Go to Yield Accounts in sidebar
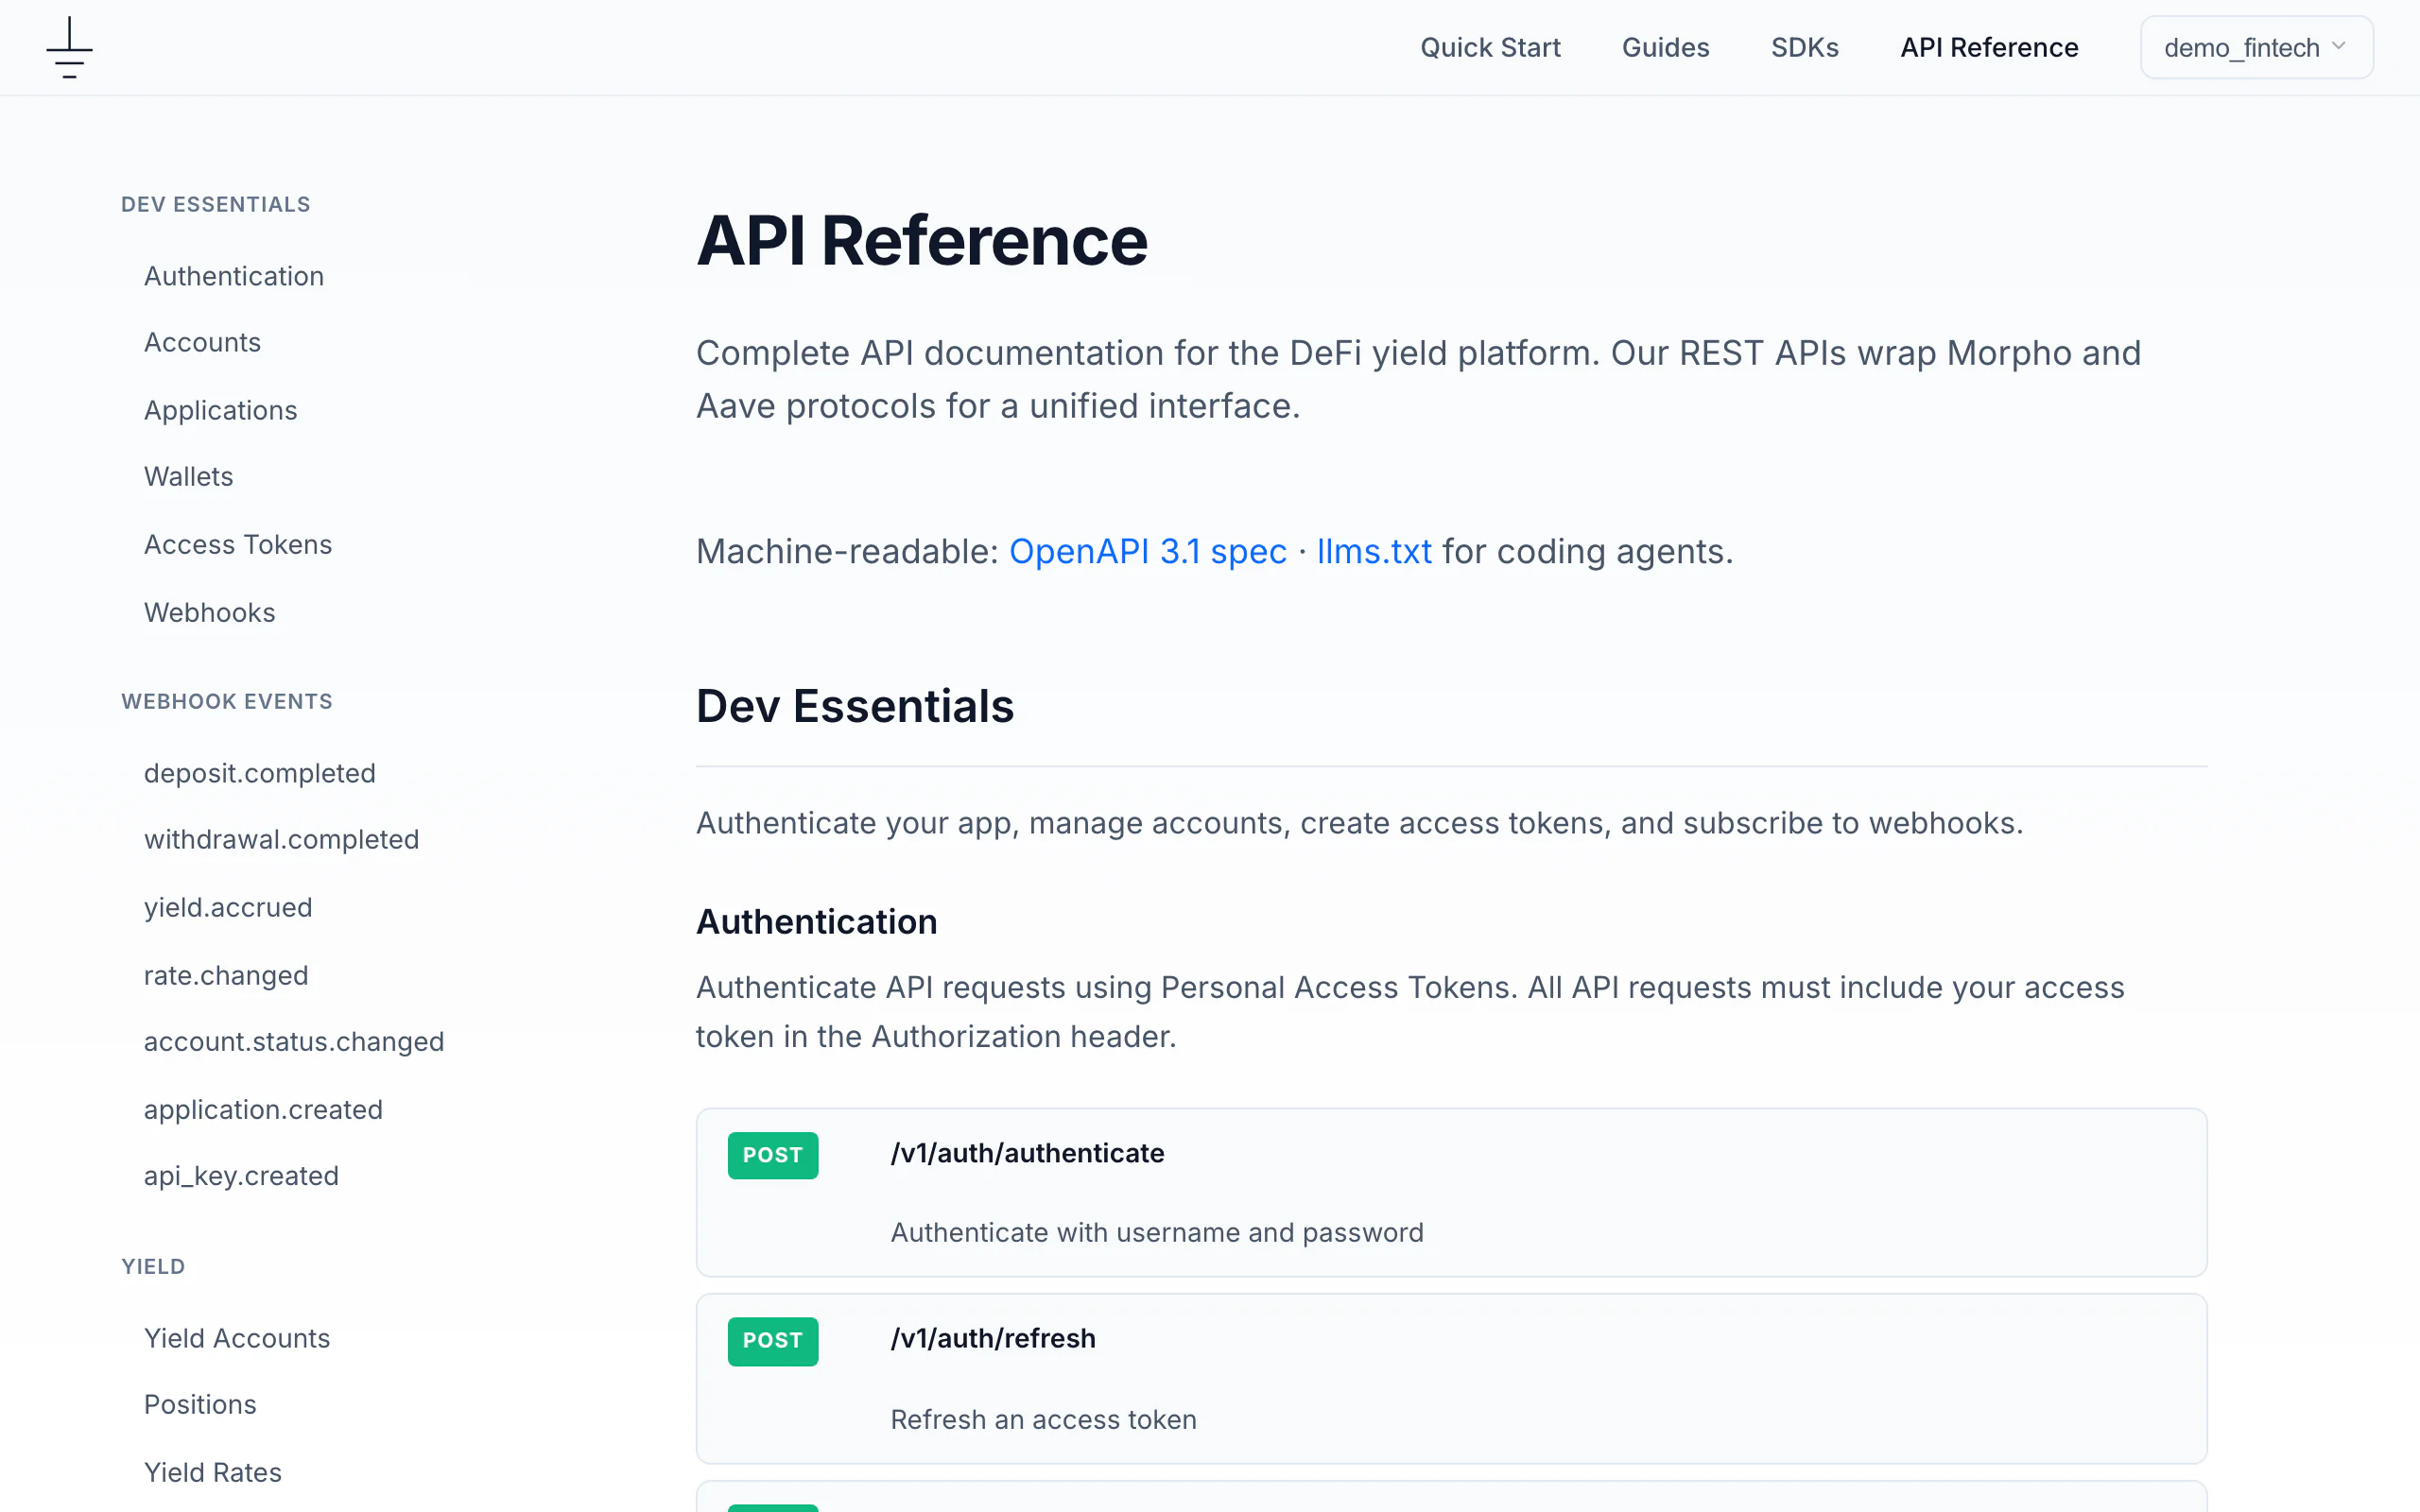This screenshot has width=2420, height=1512. tap(237, 1338)
